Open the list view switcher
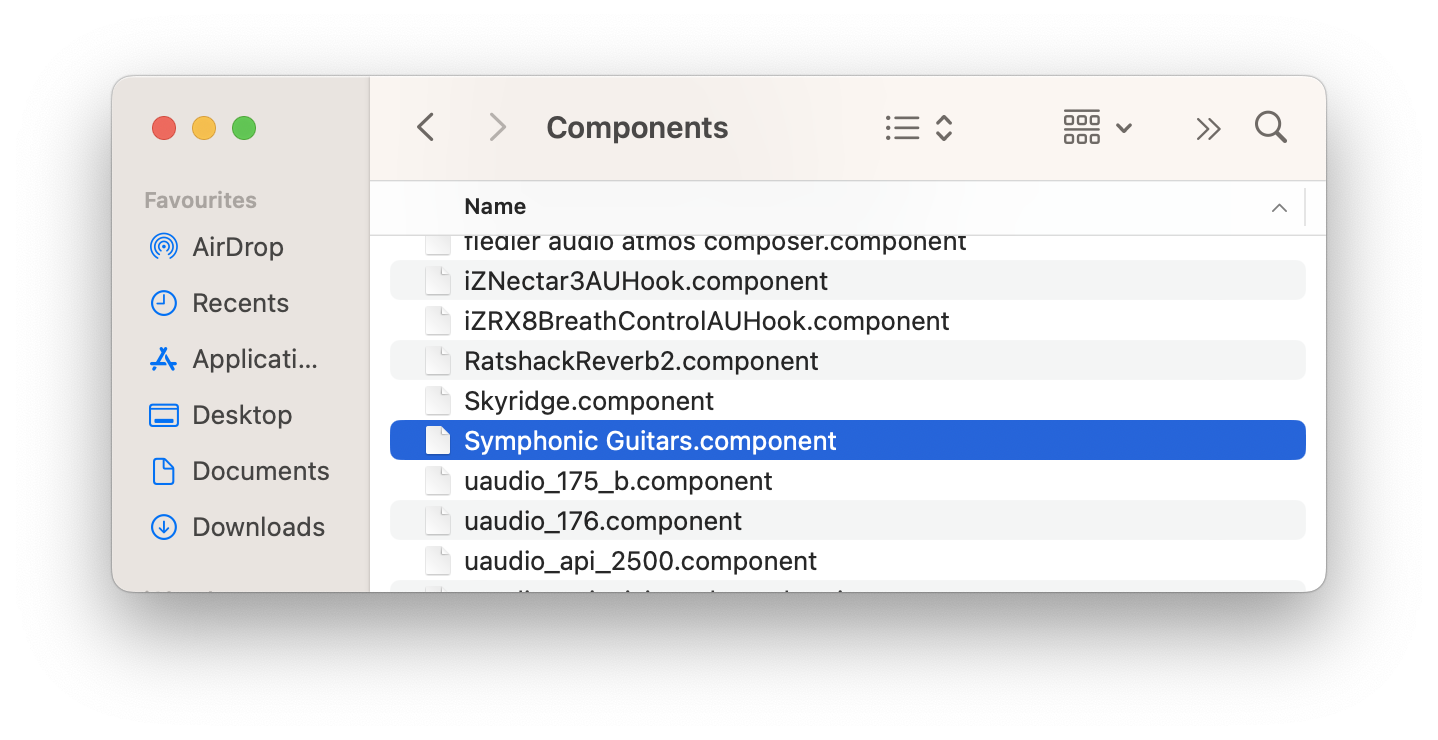 [918, 128]
